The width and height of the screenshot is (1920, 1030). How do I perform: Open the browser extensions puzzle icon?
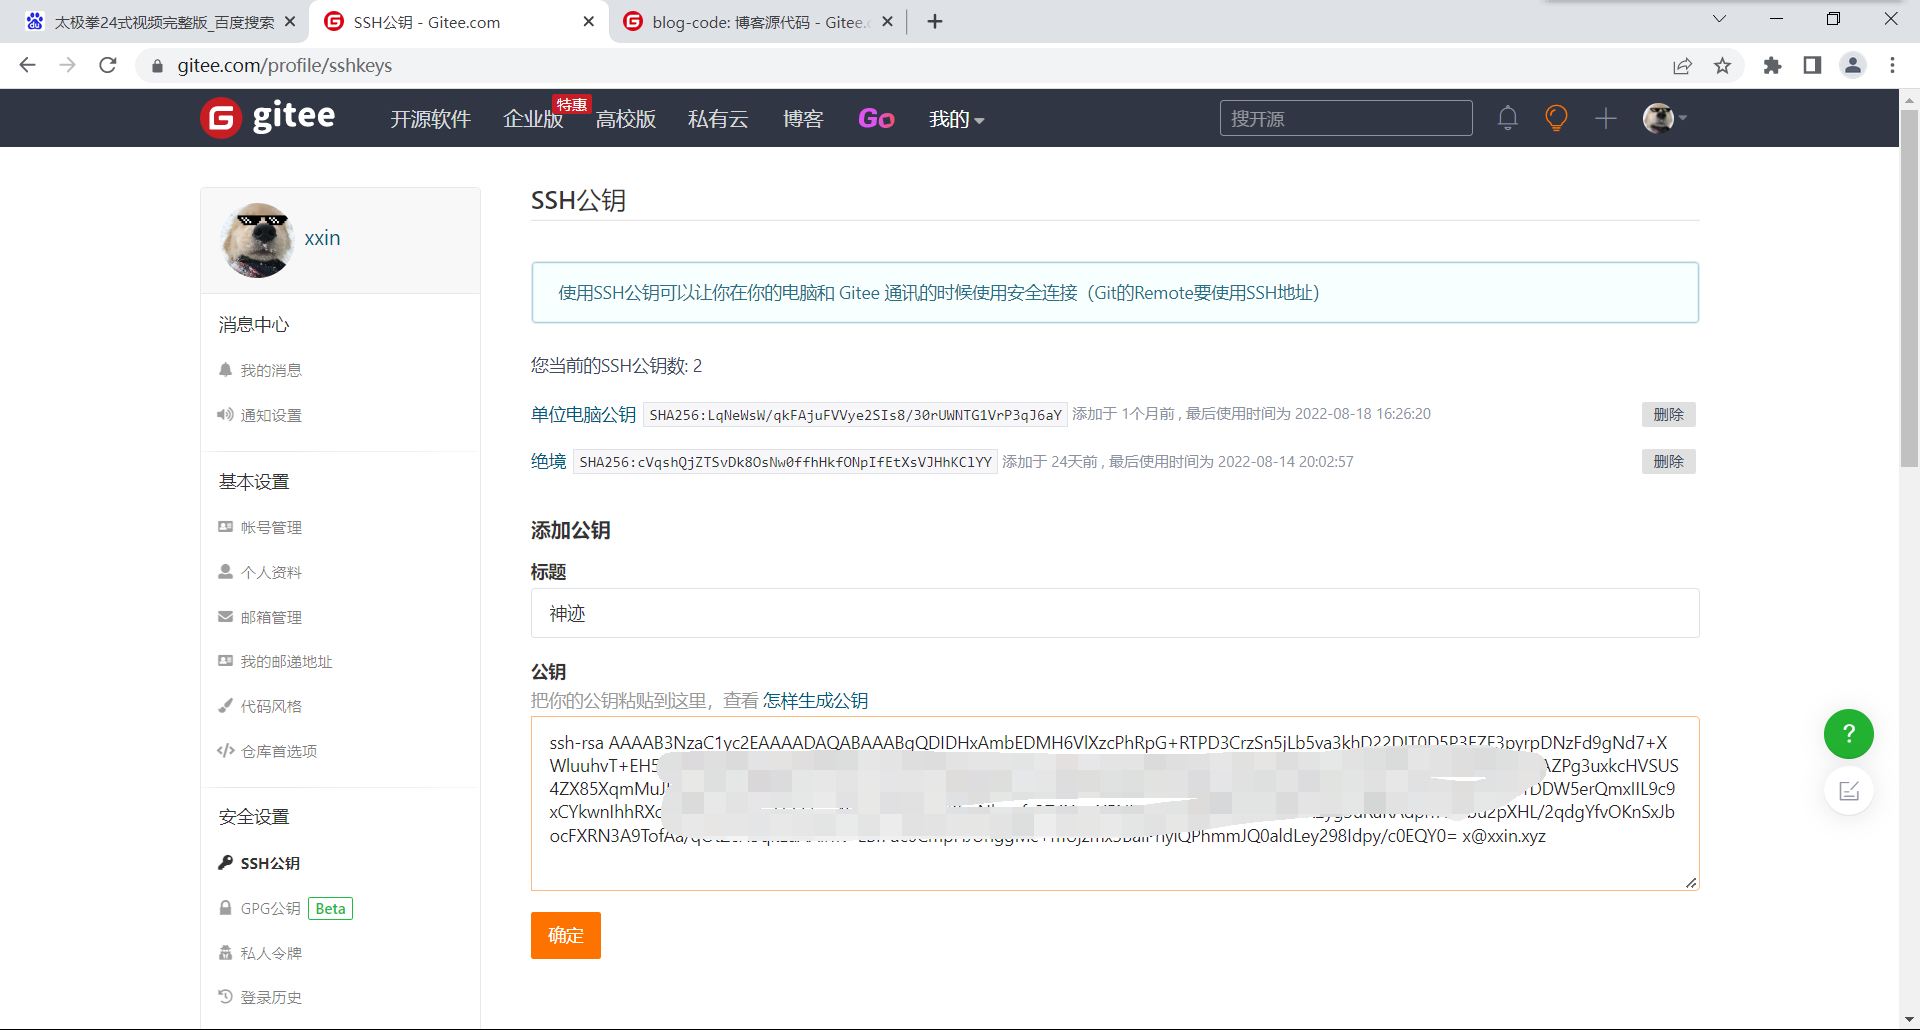1772,65
